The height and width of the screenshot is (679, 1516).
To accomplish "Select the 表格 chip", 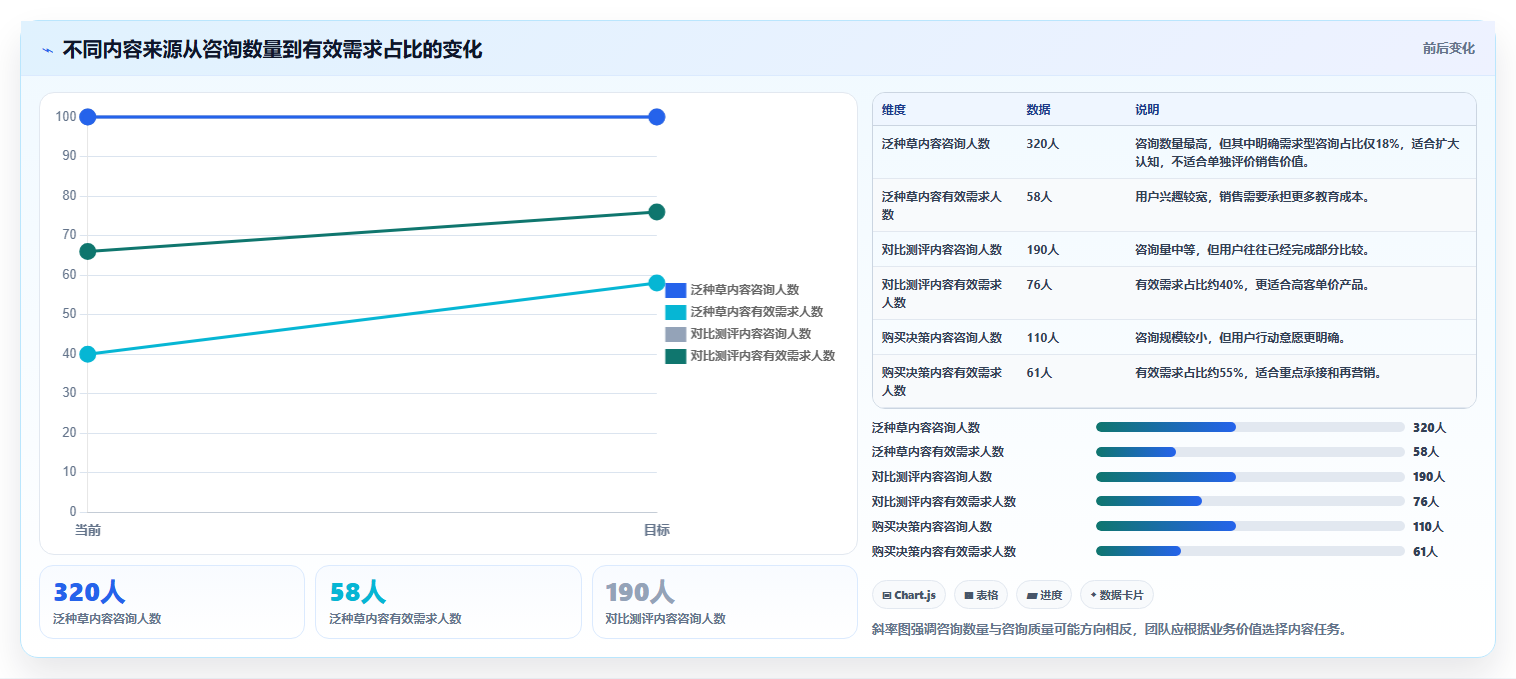I will [x=981, y=595].
